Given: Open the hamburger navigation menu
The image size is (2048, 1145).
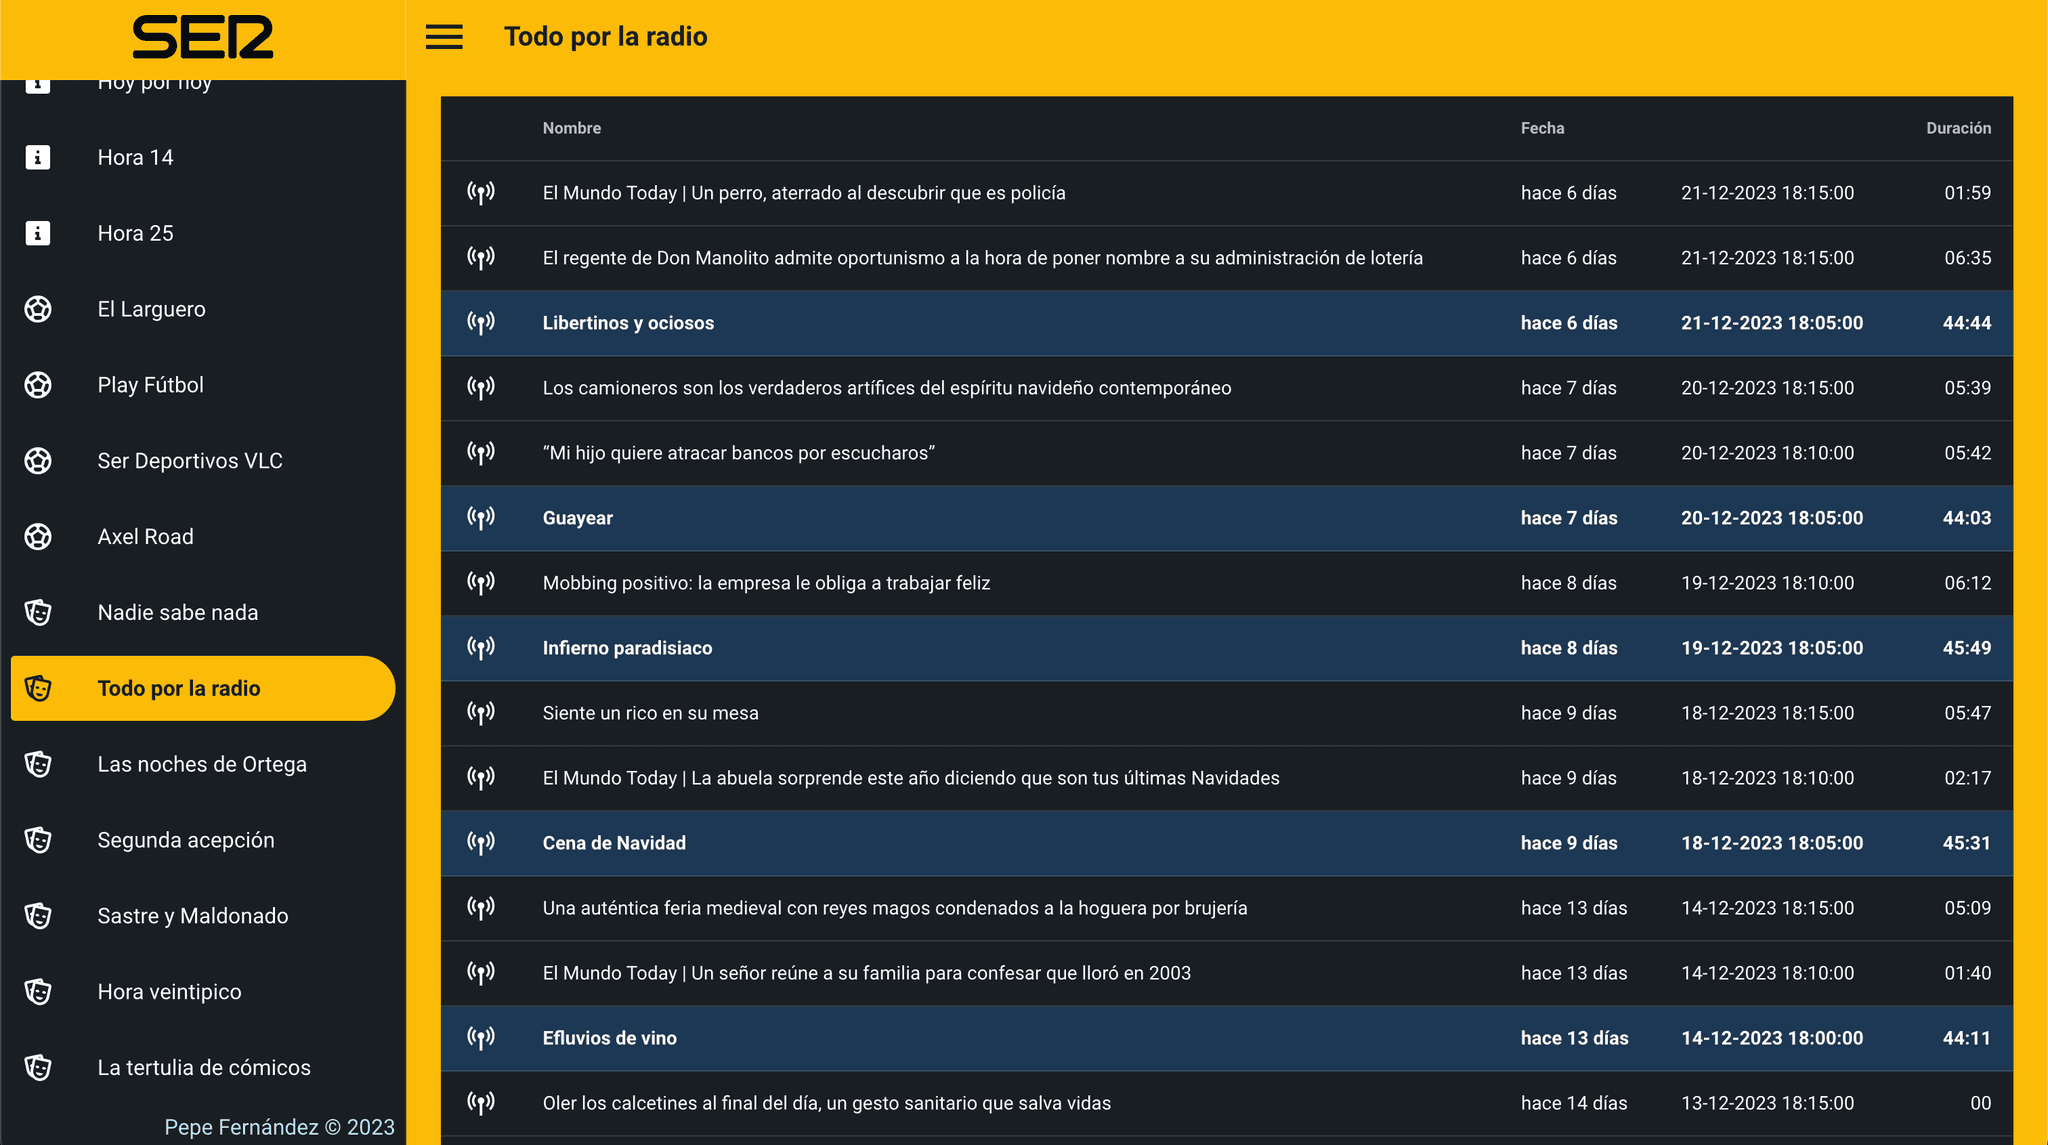Looking at the screenshot, I should point(444,37).
